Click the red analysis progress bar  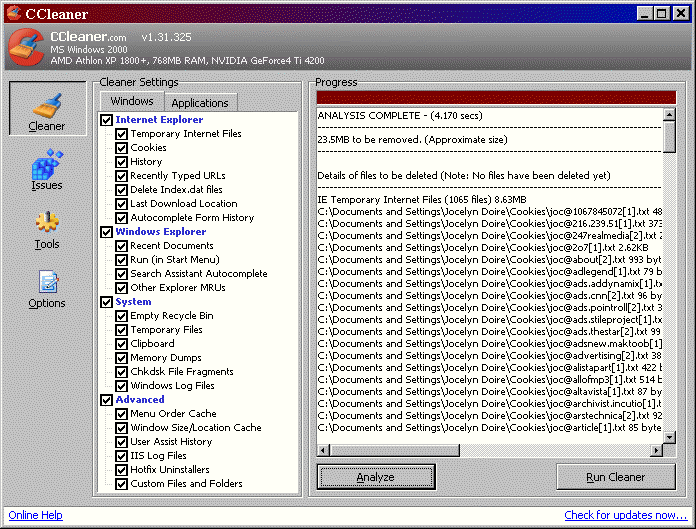(496, 97)
